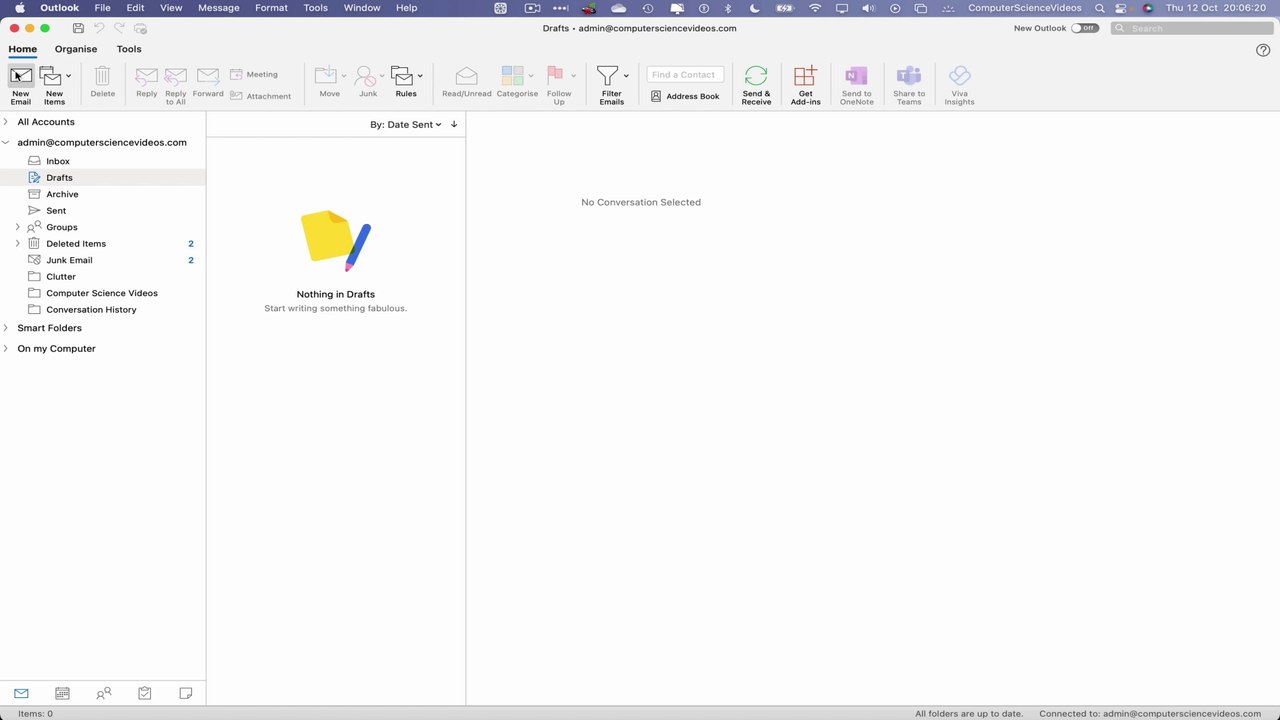Click the Delete trash icon
Screen dimensions: 1280x720
pyautogui.click(x=102, y=76)
